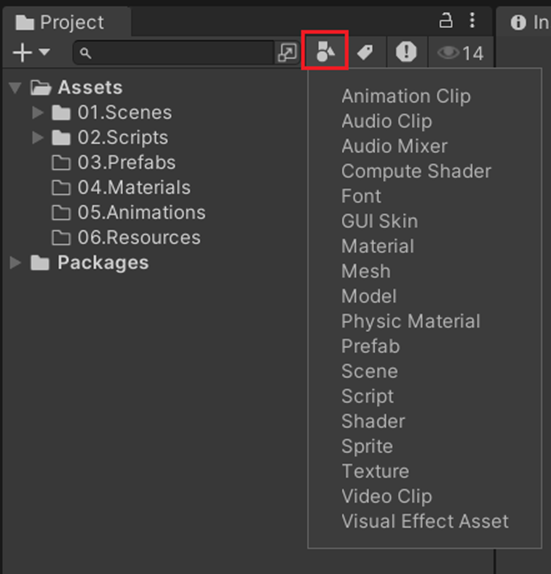Click the magnifier icon in search field
This screenshot has height=574, width=551.
point(85,53)
